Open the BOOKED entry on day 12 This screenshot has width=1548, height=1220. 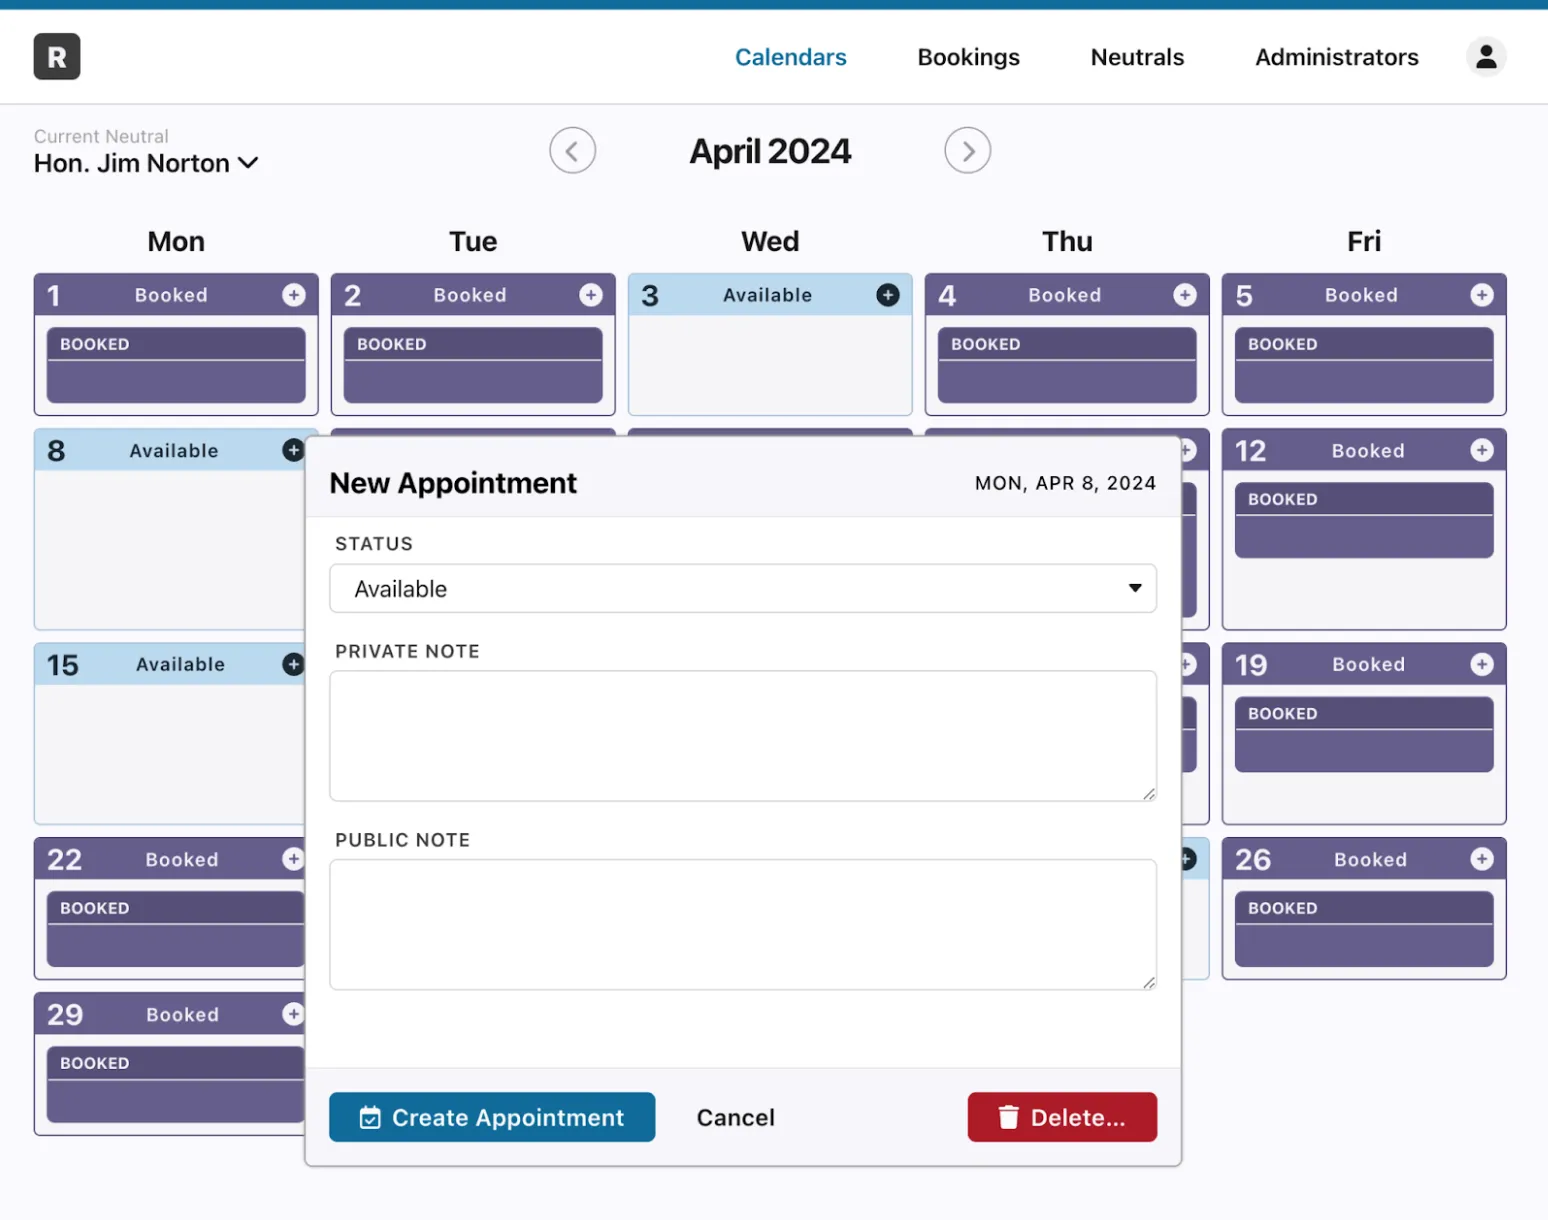pyautogui.click(x=1364, y=520)
